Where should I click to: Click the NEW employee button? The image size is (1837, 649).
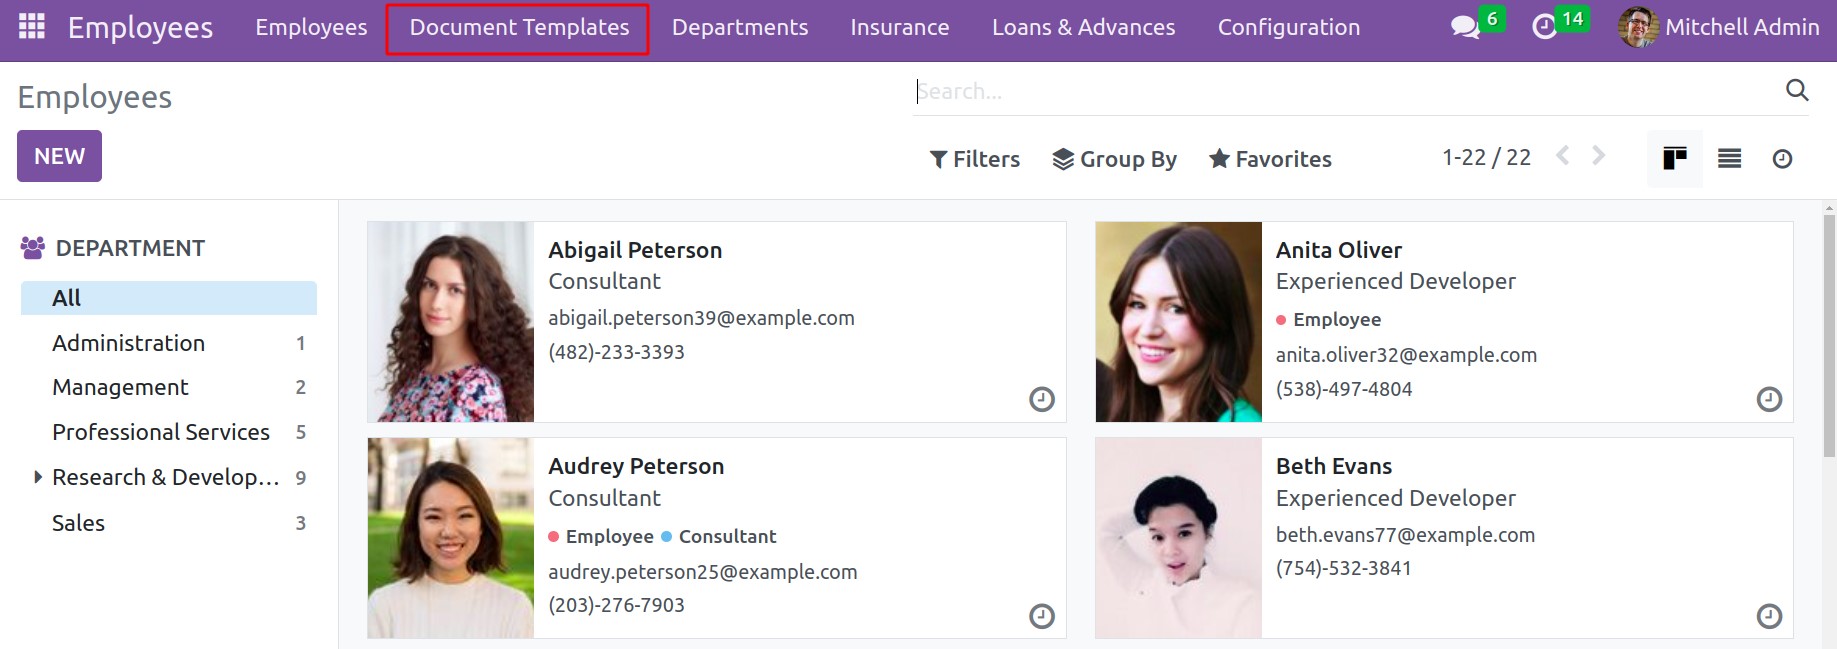(59, 157)
